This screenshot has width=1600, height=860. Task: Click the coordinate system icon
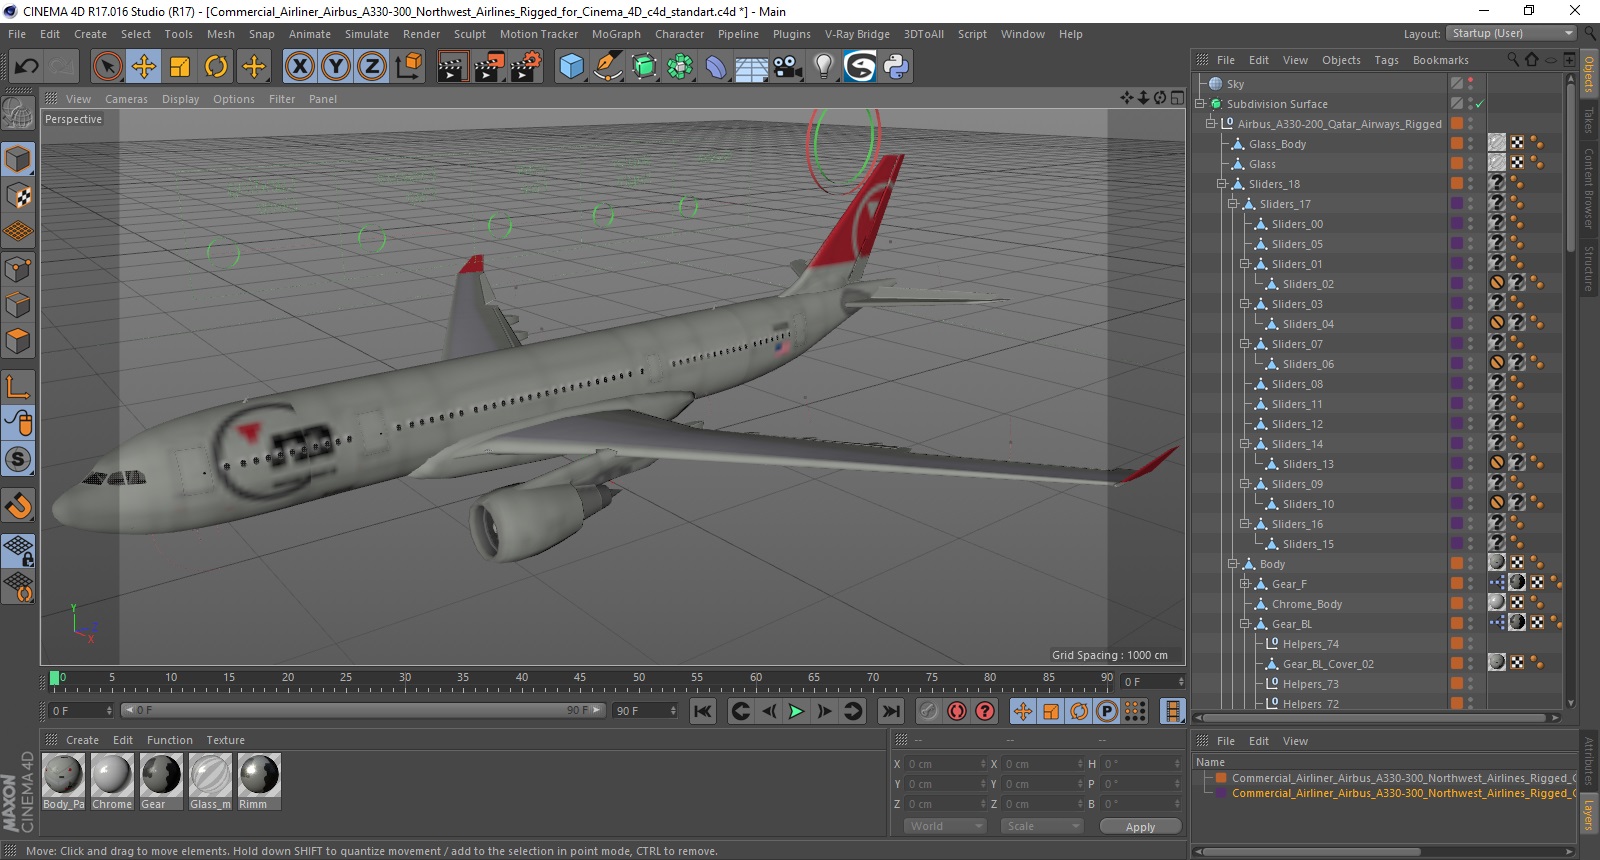tap(408, 67)
